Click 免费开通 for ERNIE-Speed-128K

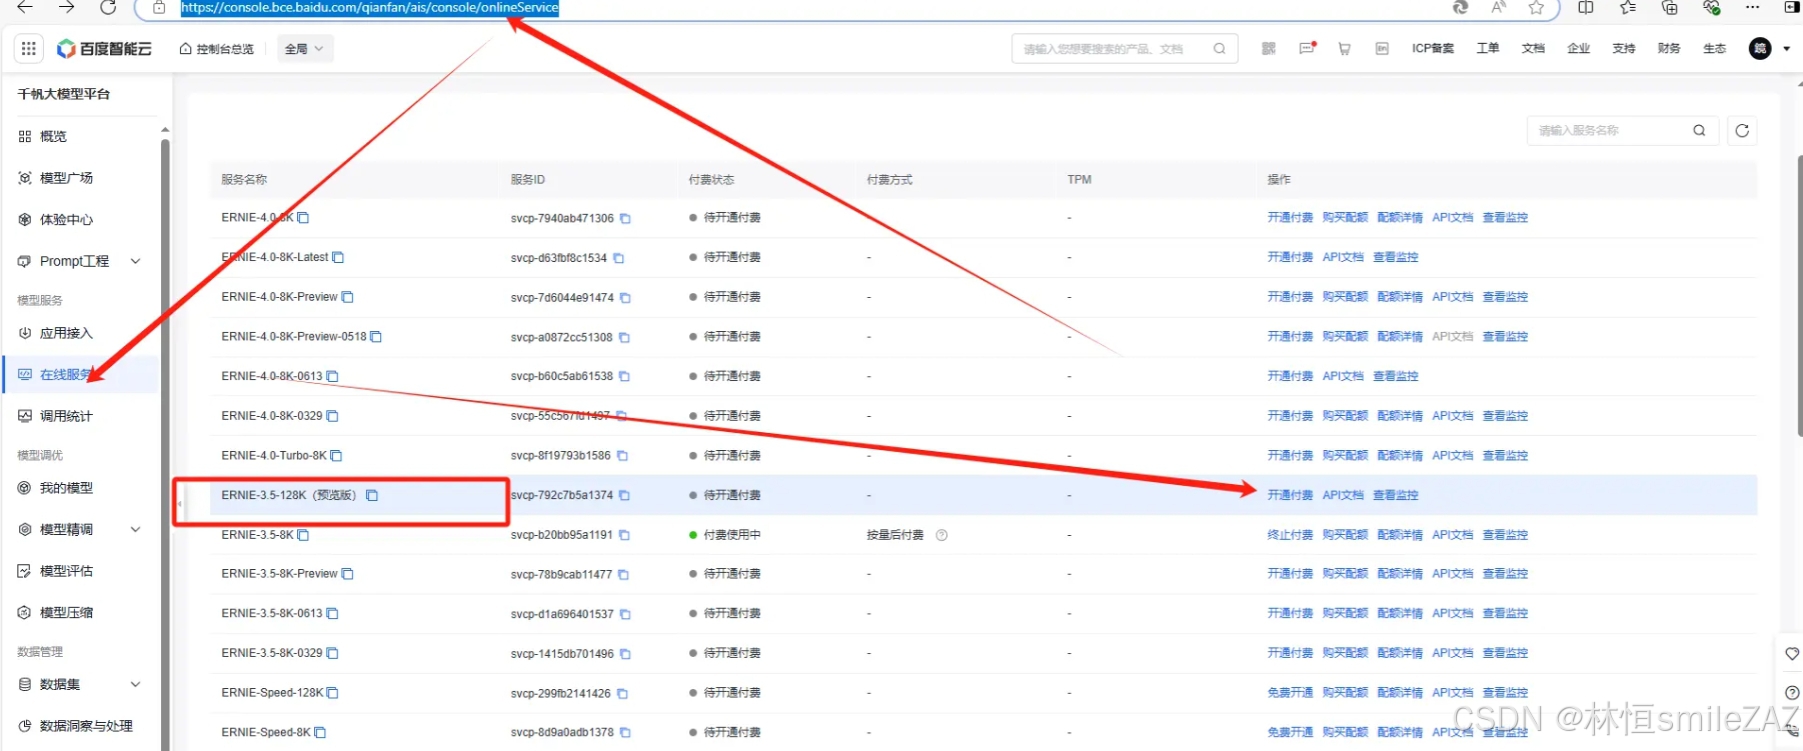[x=1290, y=693]
